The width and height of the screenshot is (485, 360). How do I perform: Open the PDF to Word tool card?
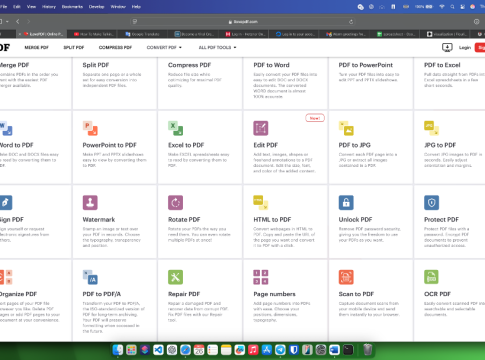click(285, 83)
